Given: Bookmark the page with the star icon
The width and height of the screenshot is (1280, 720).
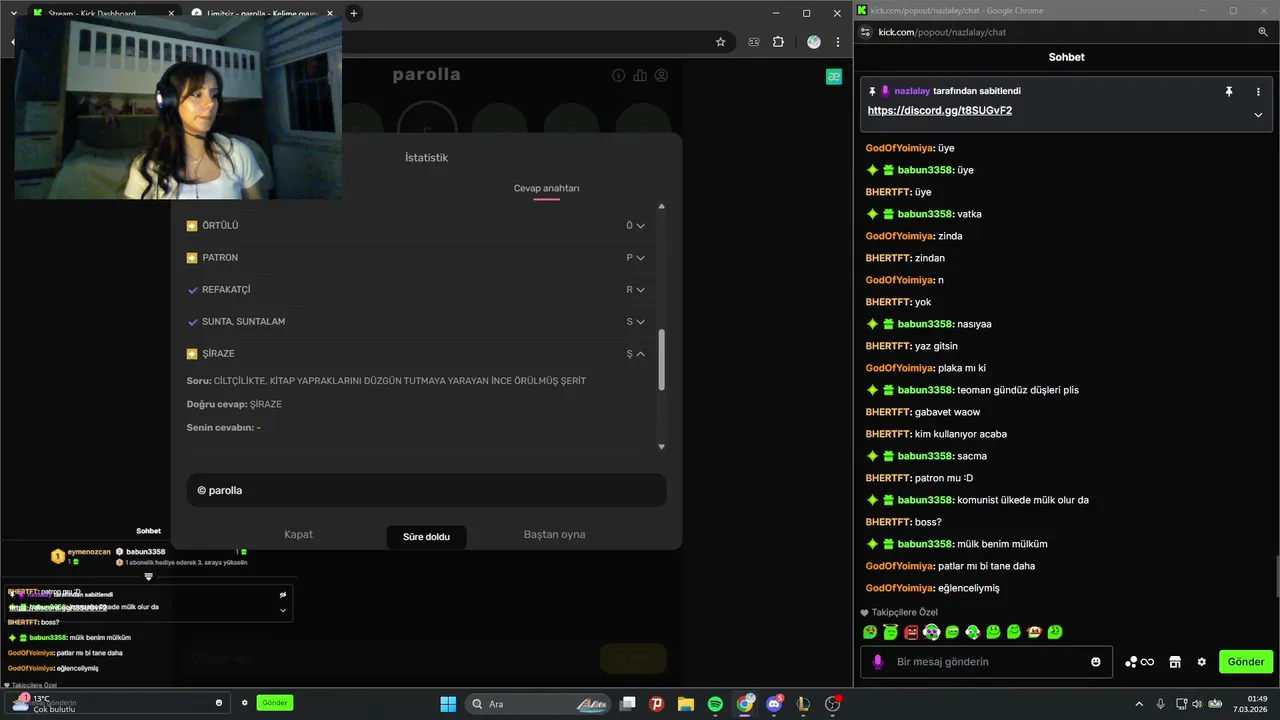Looking at the screenshot, I should pyautogui.click(x=720, y=42).
